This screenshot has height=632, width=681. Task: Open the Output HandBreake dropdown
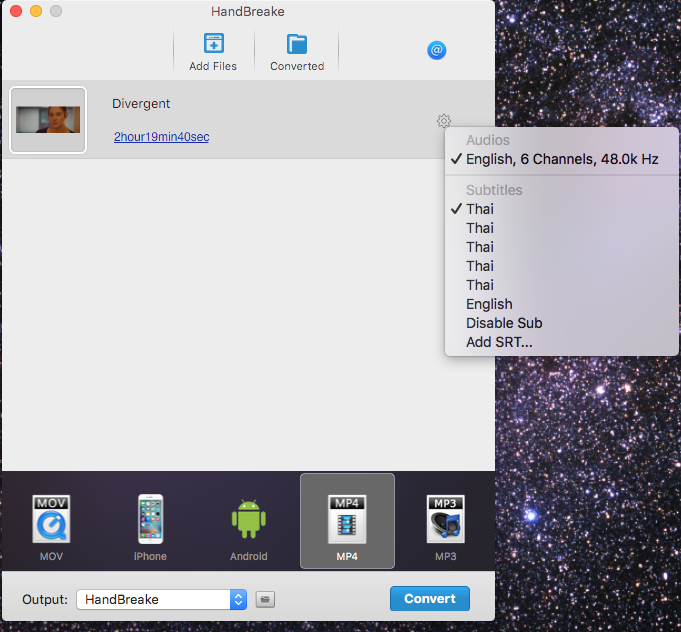pos(162,599)
